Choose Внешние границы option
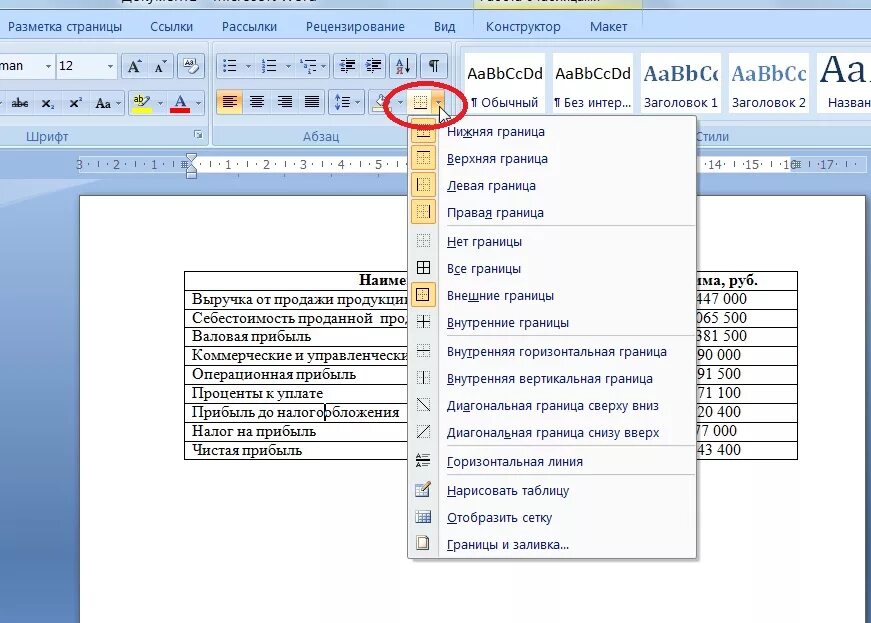The image size is (871, 623). click(x=552, y=295)
